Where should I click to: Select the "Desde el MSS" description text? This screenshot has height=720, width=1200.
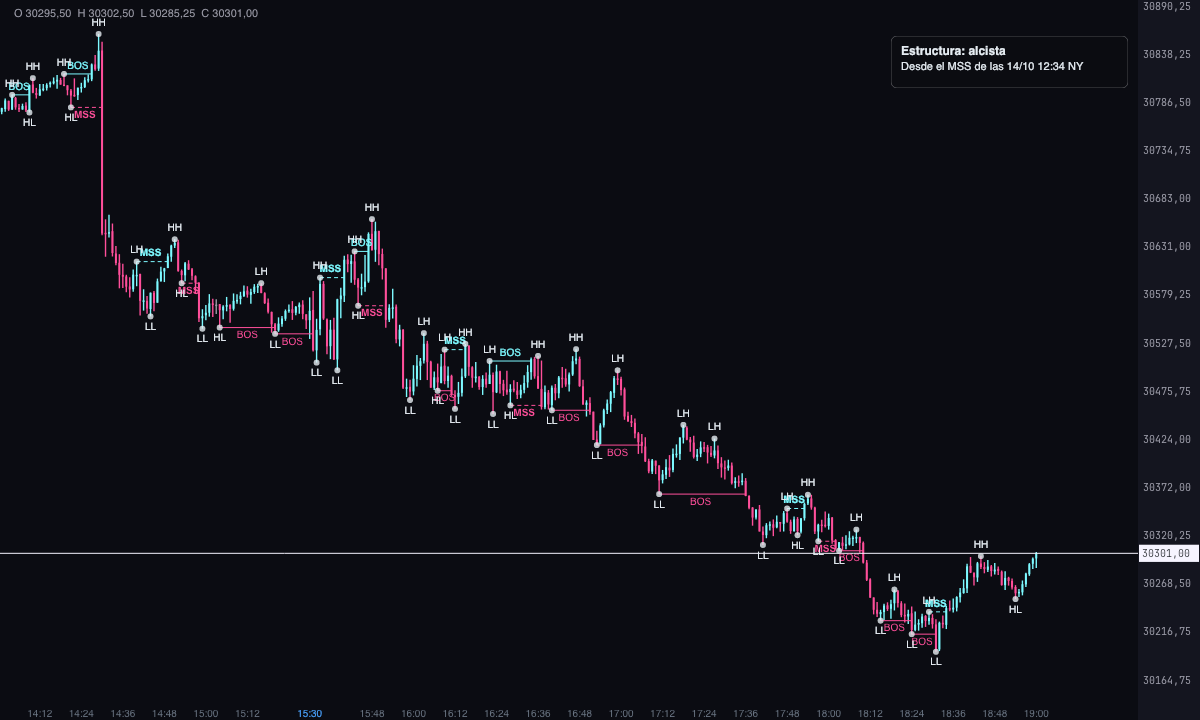click(992, 67)
